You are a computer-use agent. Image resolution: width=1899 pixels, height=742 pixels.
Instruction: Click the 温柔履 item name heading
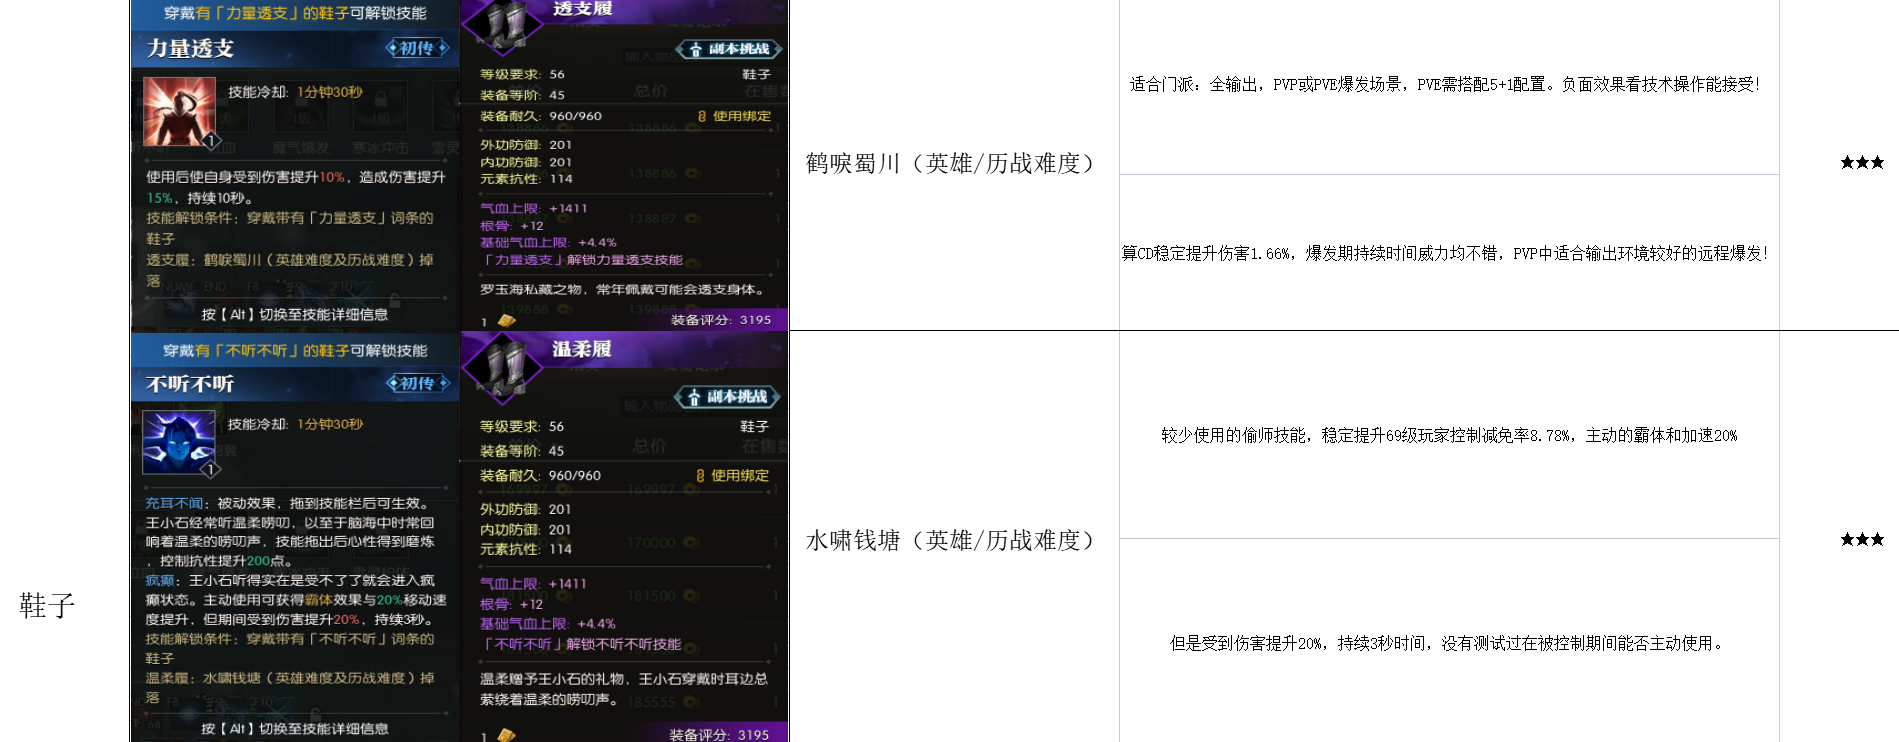(x=582, y=349)
